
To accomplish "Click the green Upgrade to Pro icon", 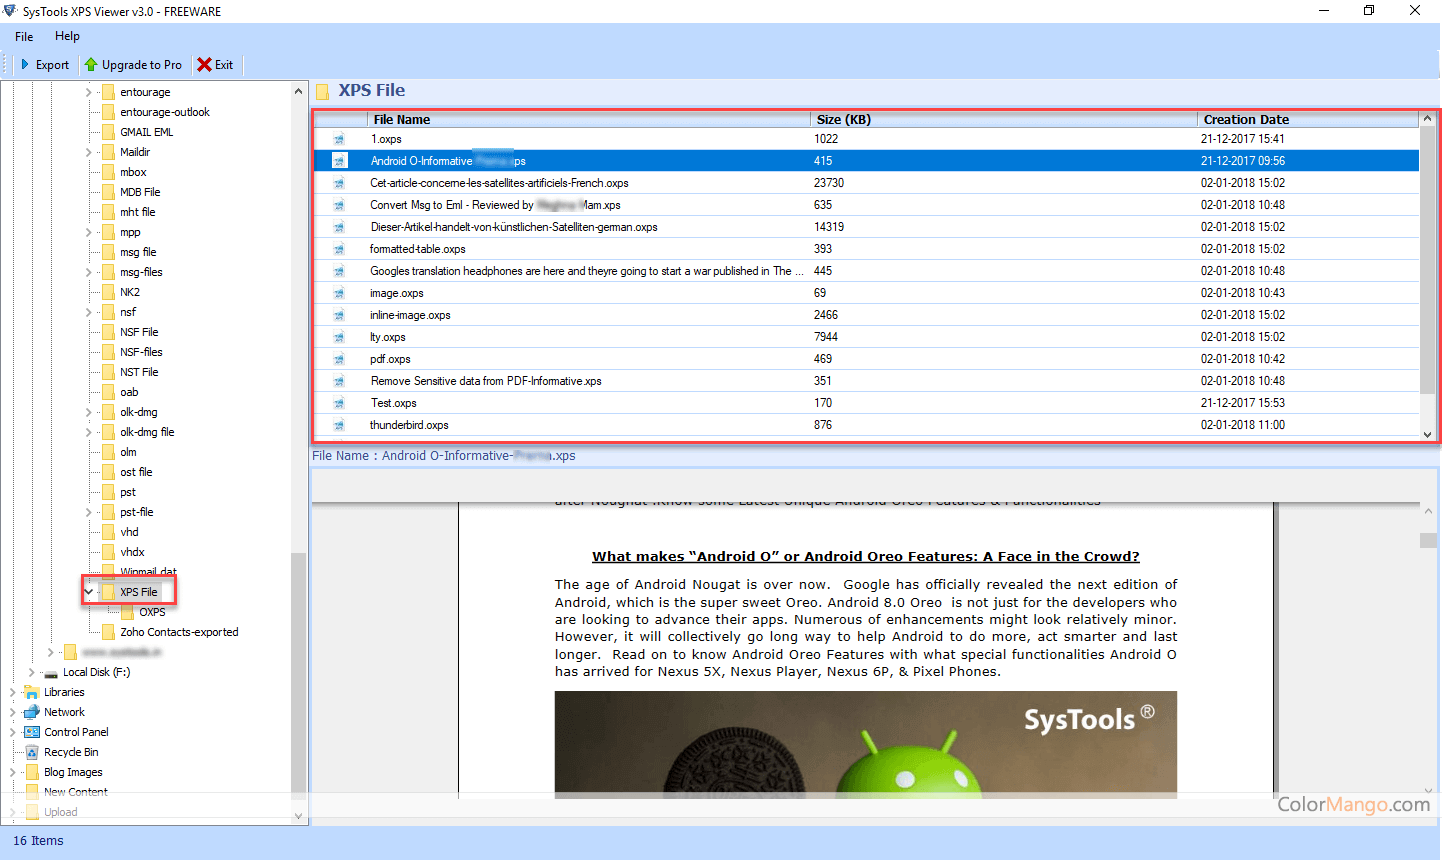I will 91,65.
